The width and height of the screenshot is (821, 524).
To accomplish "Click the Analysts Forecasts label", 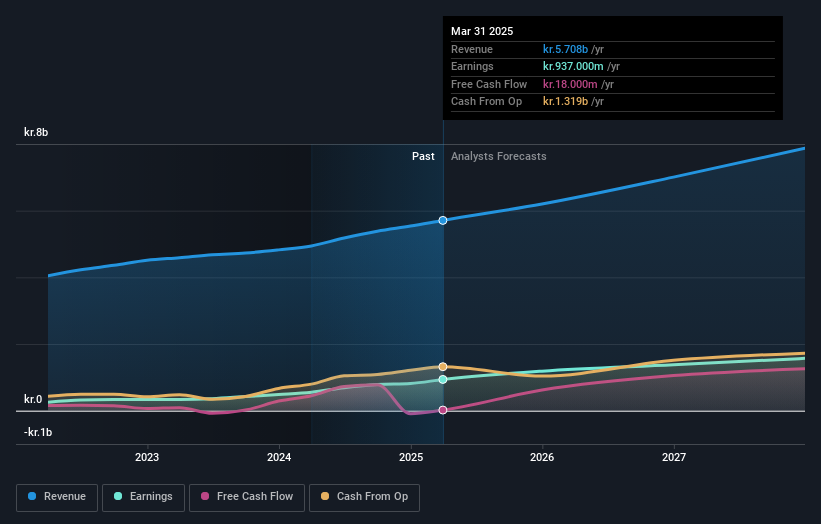I will click(x=498, y=156).
